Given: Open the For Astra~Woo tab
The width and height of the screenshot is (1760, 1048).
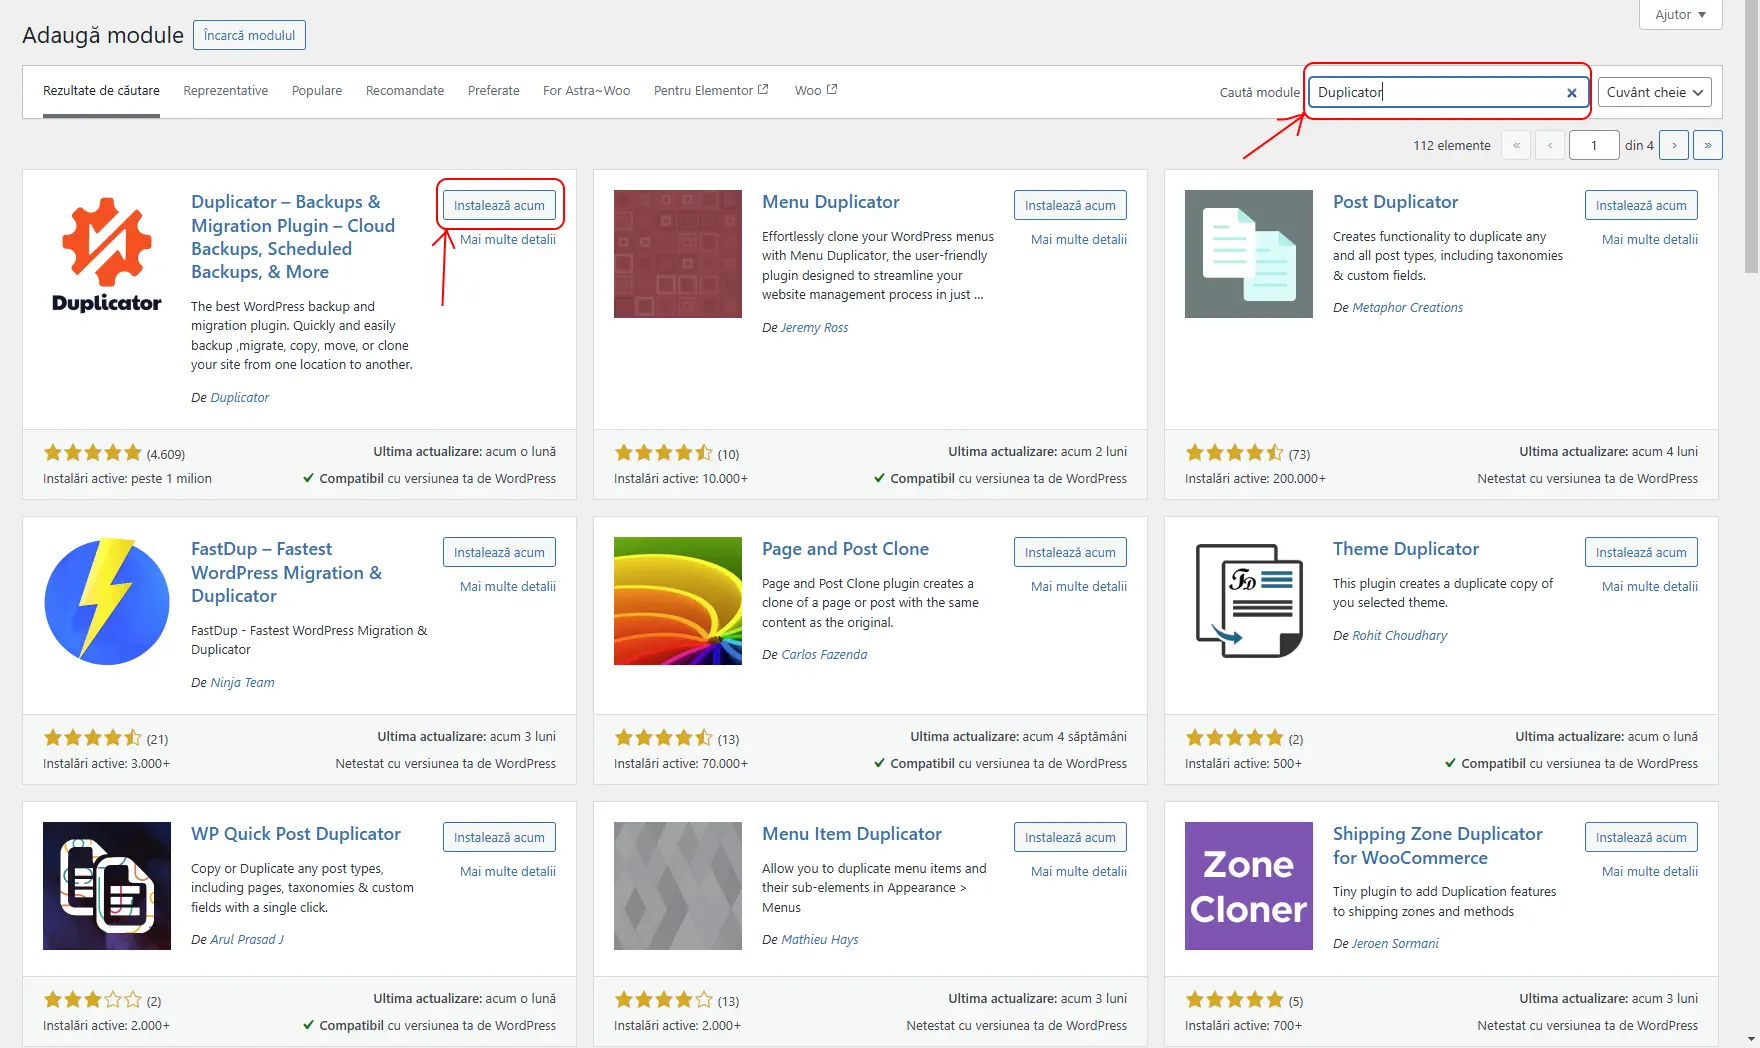Looking at the screenshot, I should coord(587,91).
